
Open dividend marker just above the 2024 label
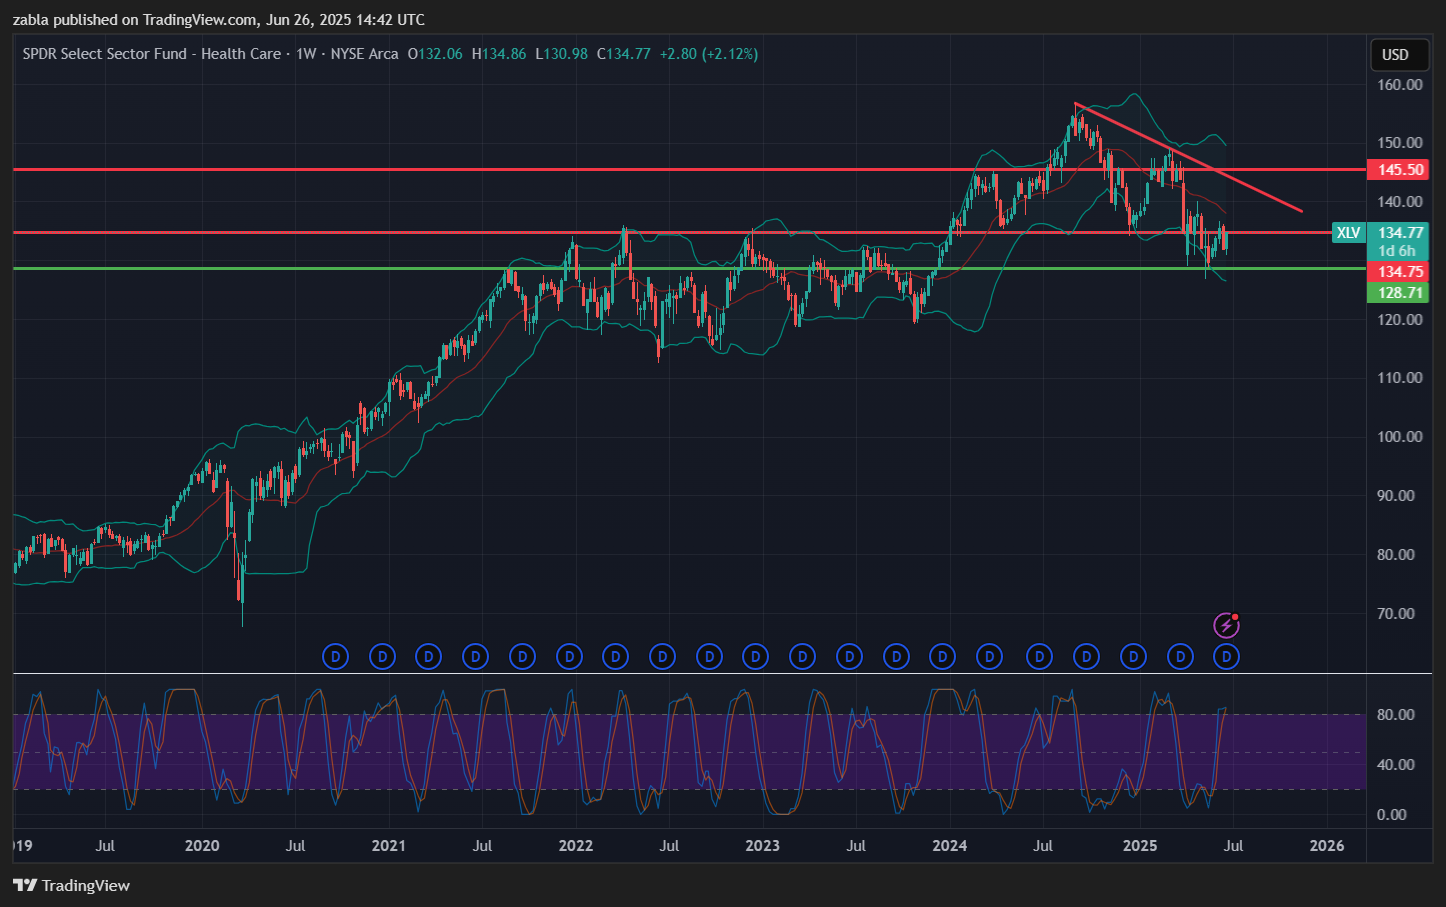point(942,657)
